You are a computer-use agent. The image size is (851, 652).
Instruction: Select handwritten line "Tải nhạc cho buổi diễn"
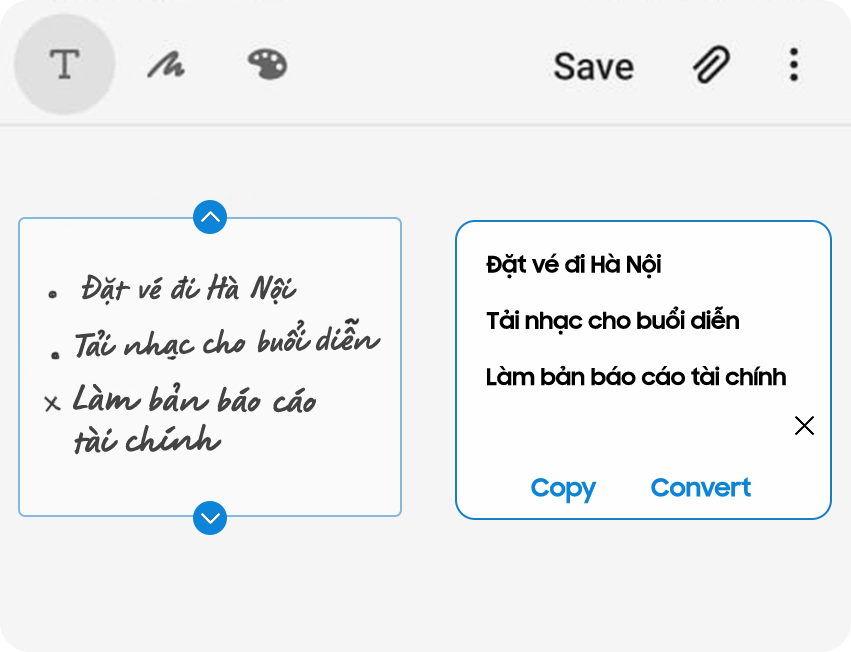(227, 339)
